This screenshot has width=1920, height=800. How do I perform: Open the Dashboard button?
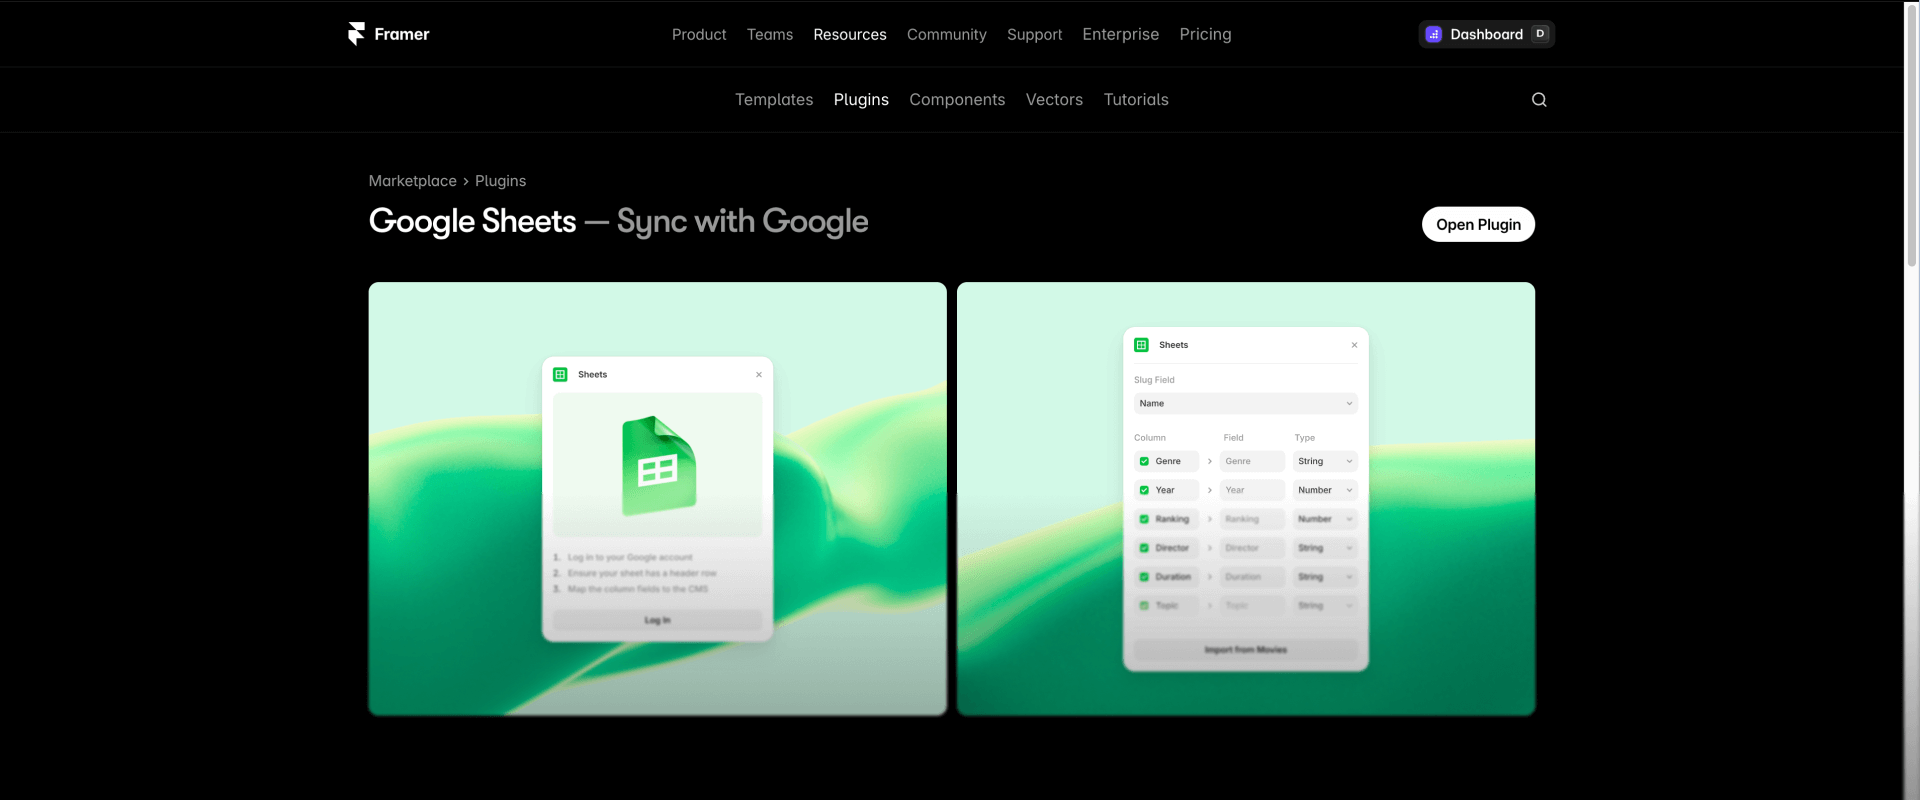pyautogui.click(x=1486, y=34)
